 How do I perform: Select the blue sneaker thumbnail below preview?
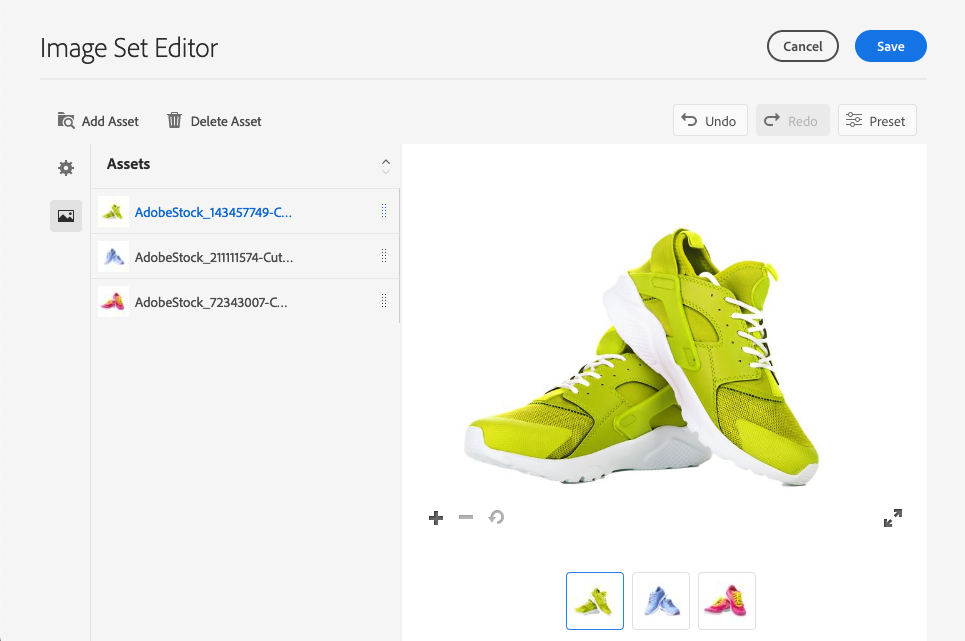coord(661,601)
